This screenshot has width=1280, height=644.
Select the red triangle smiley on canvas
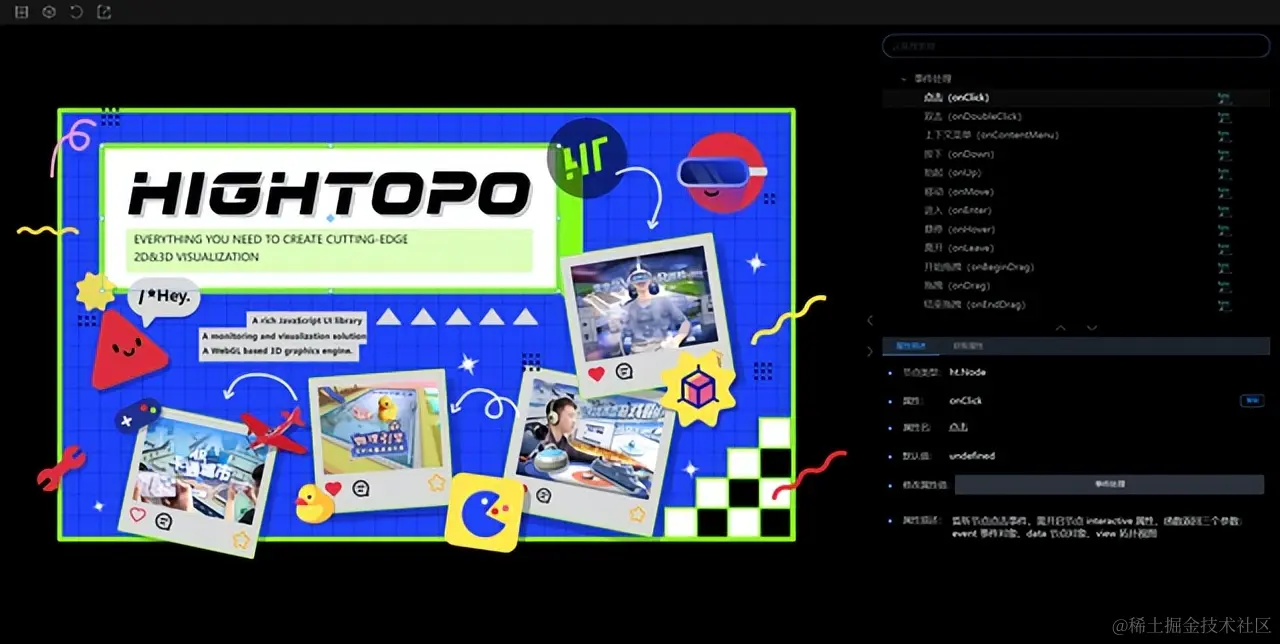pos(127,349)
